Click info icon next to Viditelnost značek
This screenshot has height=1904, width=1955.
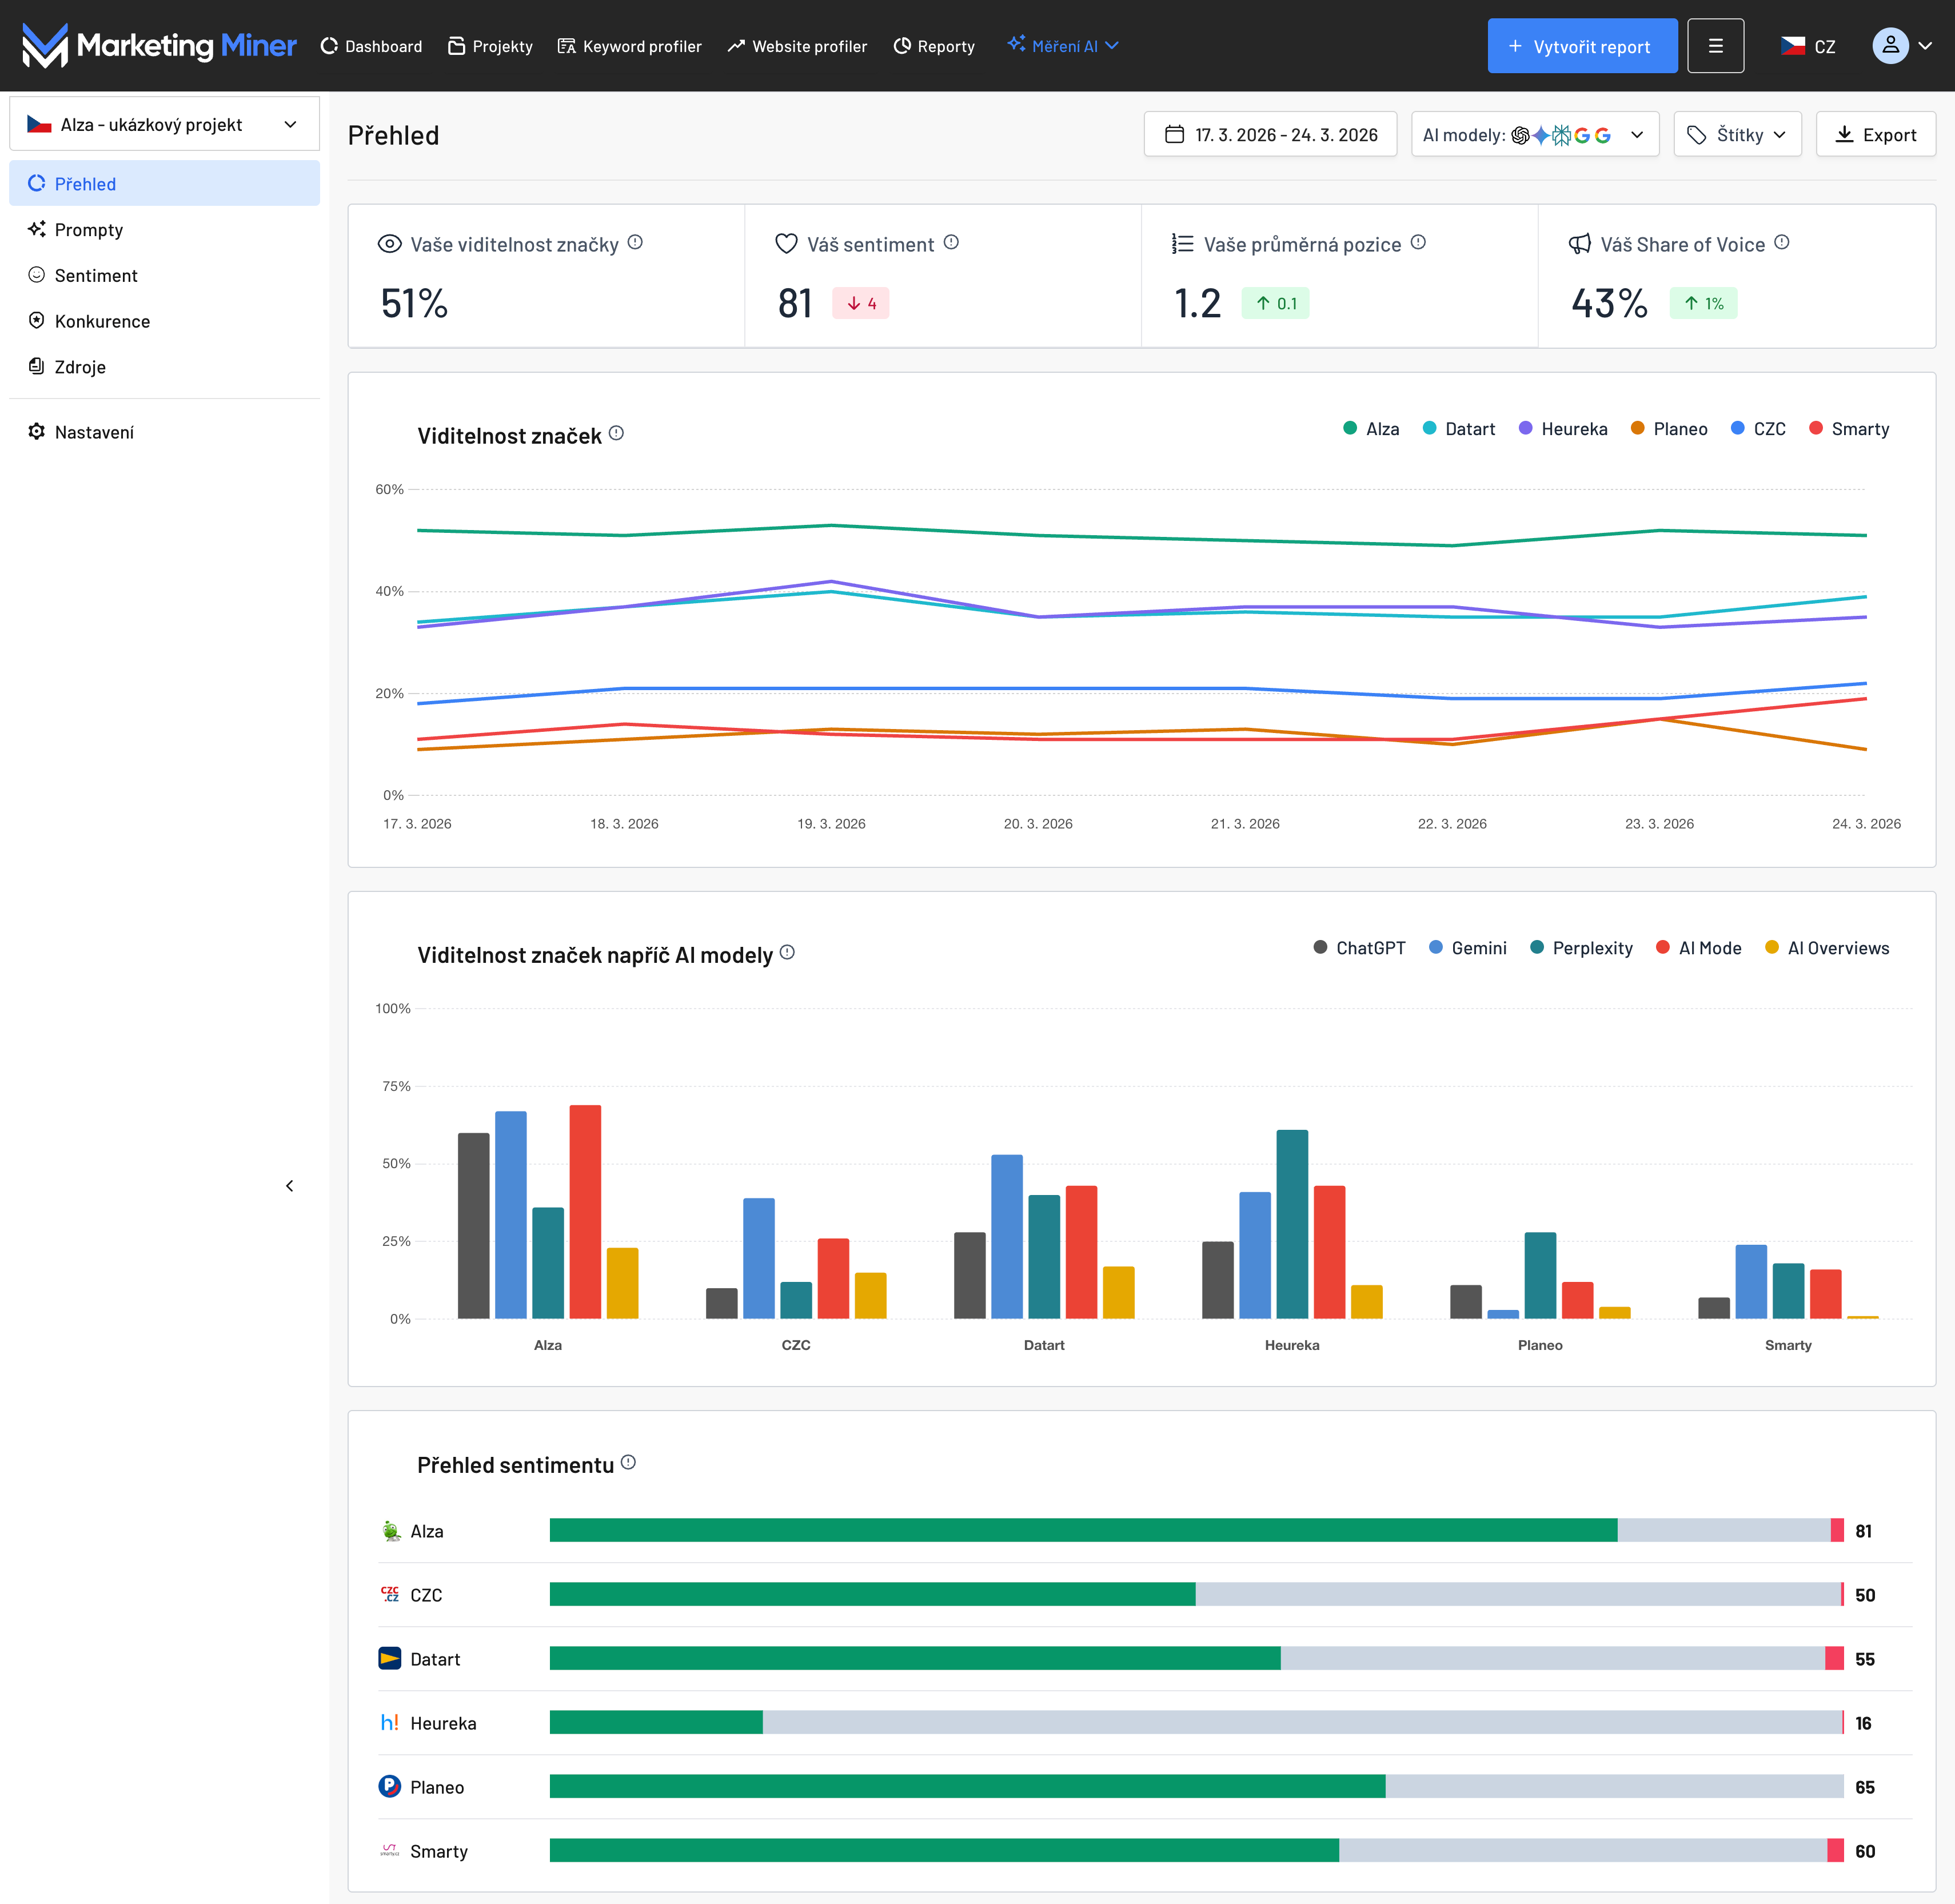pos(616,433)
